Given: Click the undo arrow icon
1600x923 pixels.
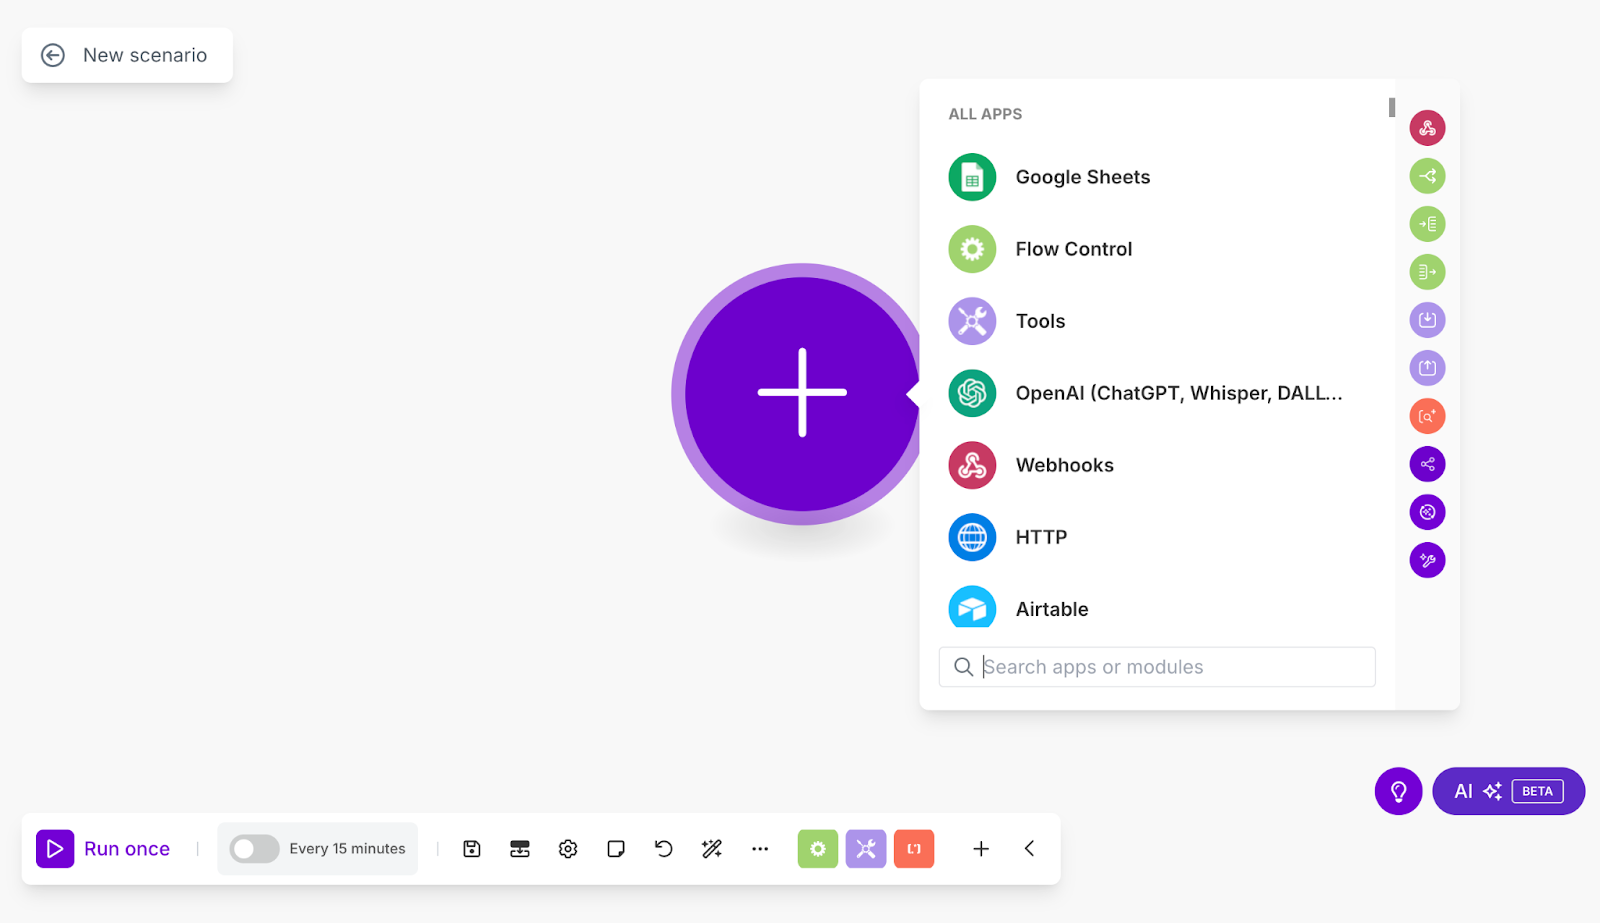Looking at the screenshot, I should 664,849.
